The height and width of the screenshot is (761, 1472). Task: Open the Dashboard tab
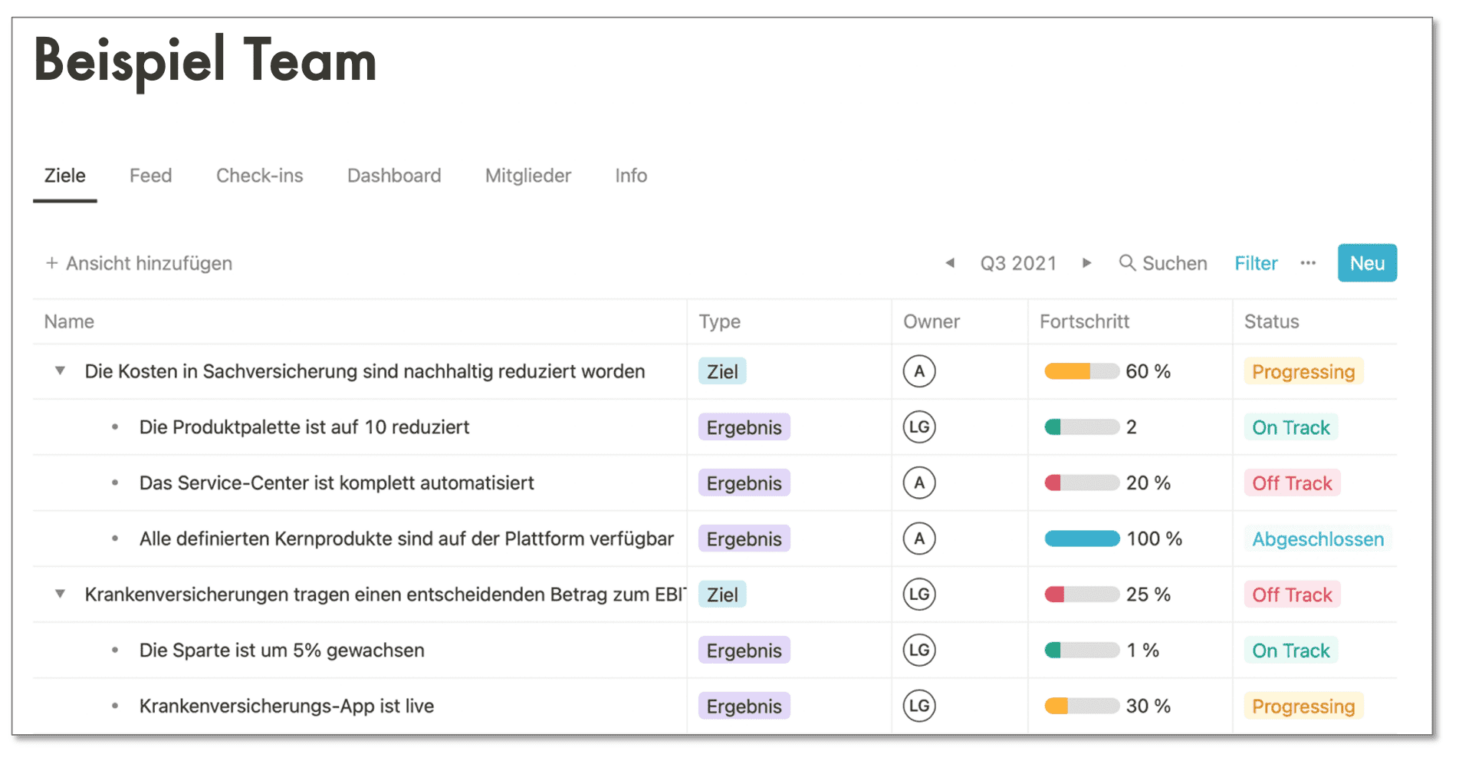click(394, 176)
